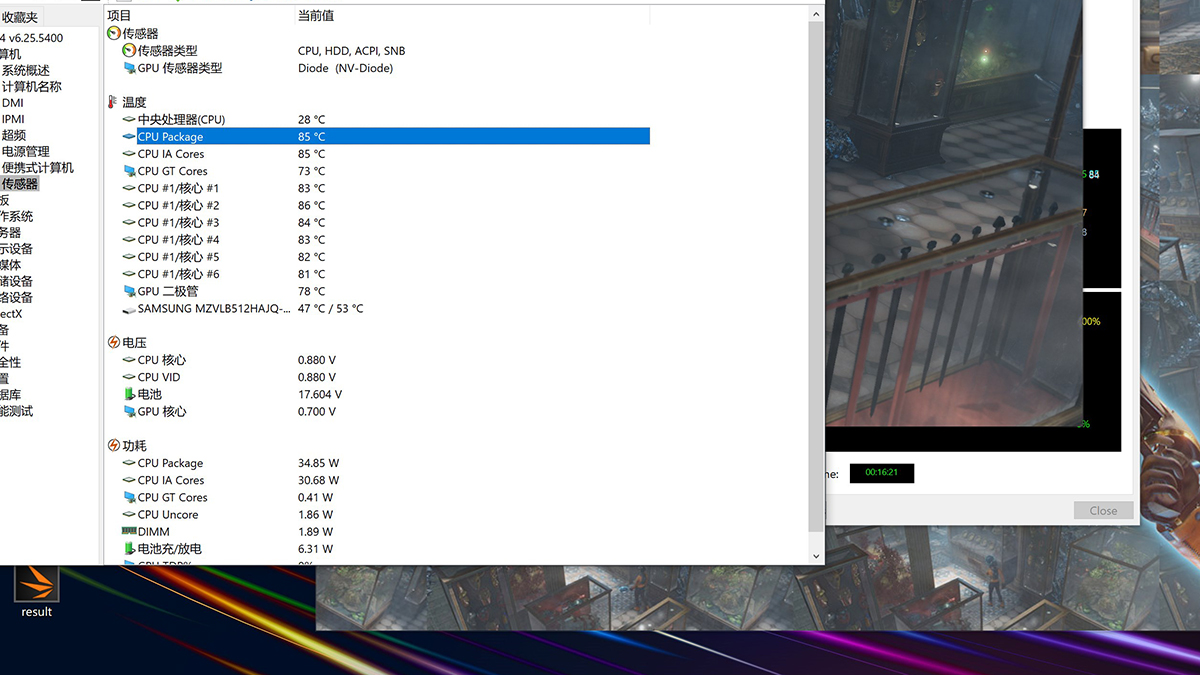Click the 电池 voltage battery icon

coord(129,394)
